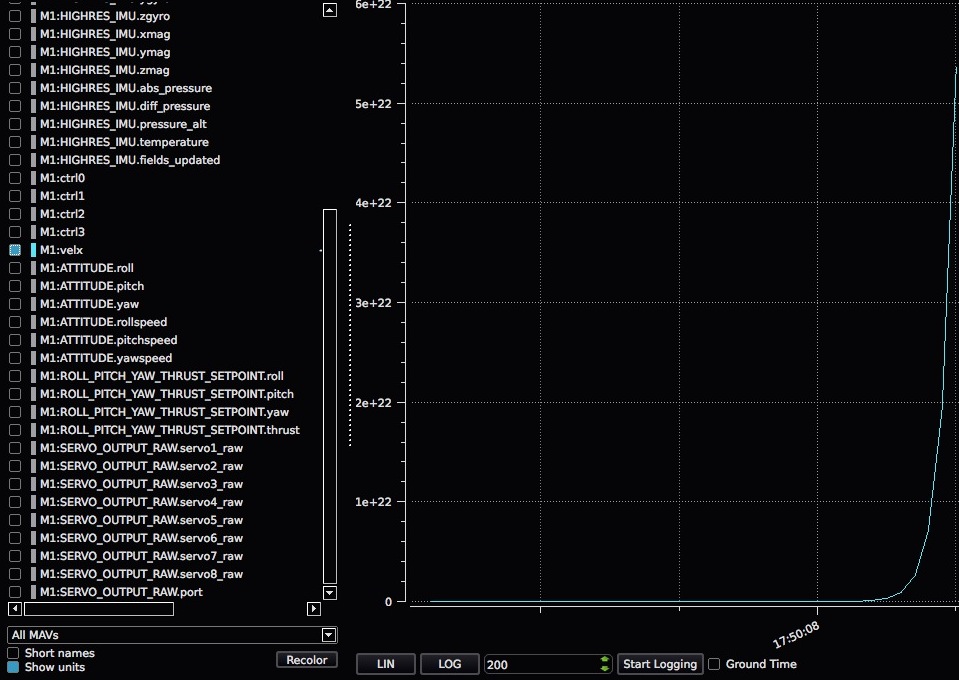Click the scroll up arrow above the plot

pyautogui.click(x=329, y=8)
